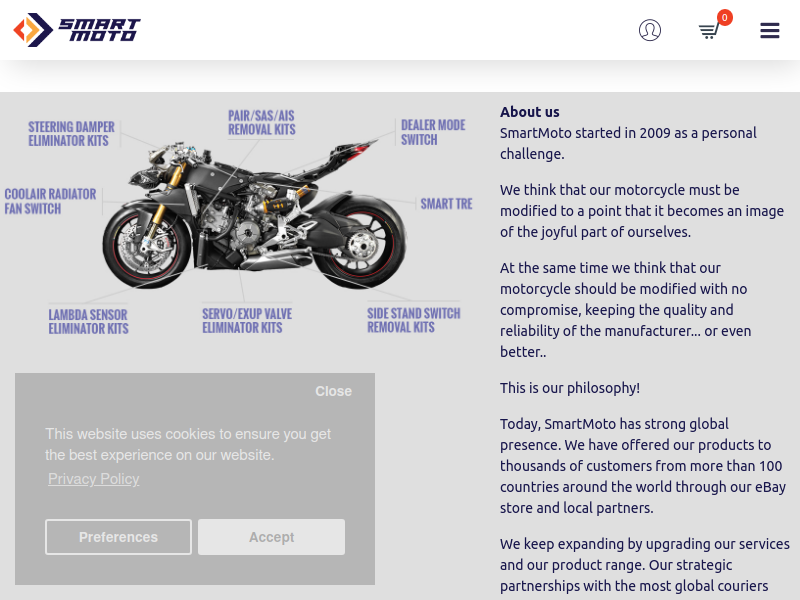Open the hamburger menu
The height and width of the screenshot is (600, 800).
[x=769, y=30]
